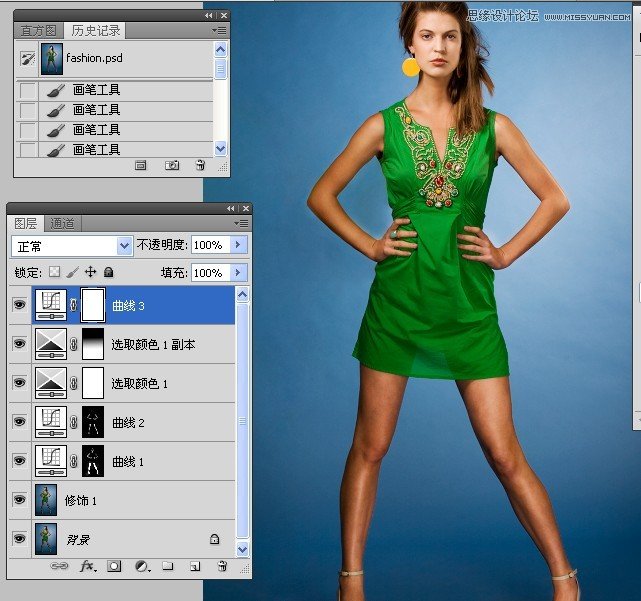
Task: Create a new layer icon in Layers panel
Action: tap(195, 566)
